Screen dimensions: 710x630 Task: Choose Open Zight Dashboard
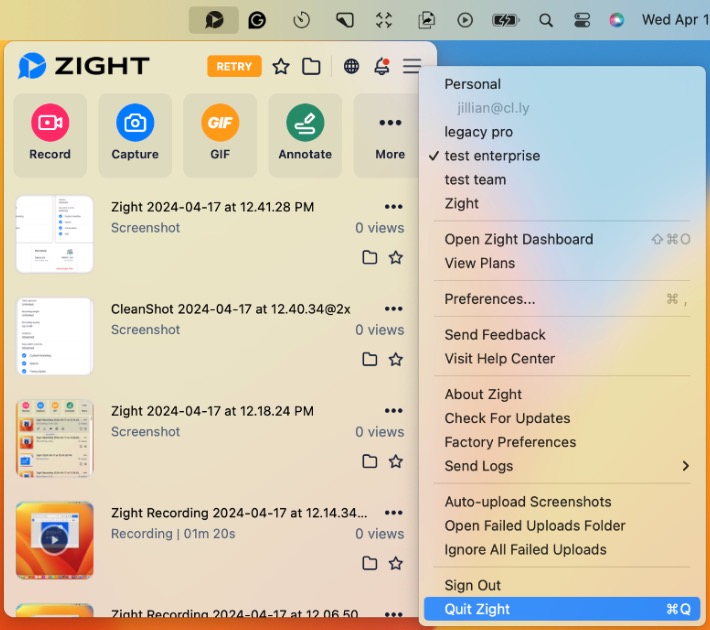[562, 239]
